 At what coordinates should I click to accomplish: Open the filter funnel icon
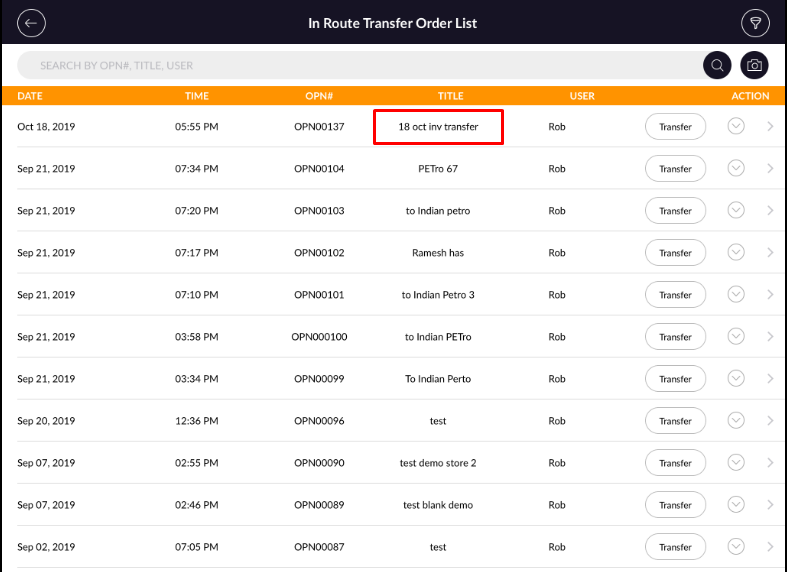[x=753, y=23]
